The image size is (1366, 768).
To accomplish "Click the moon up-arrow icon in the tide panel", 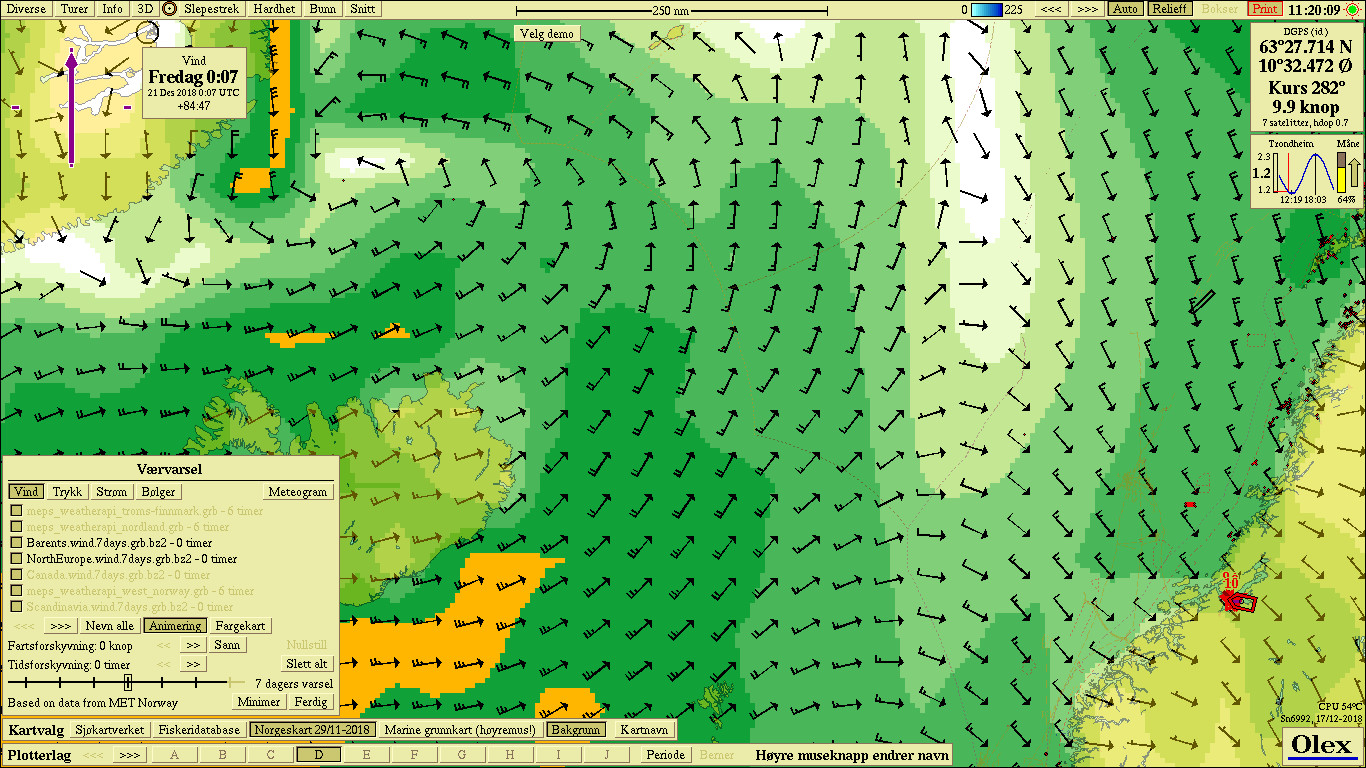I will (1354, 172).
